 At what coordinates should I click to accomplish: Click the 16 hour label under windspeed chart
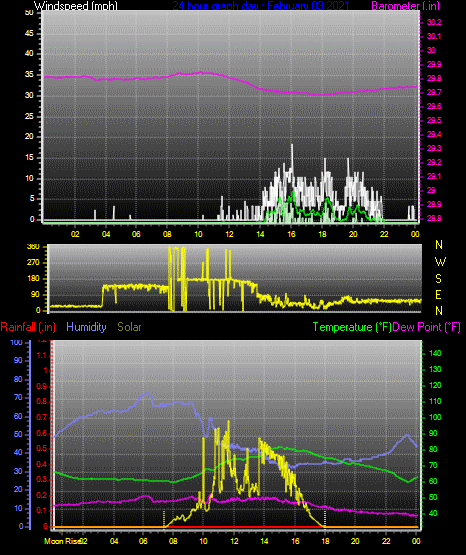coord(291,234)
